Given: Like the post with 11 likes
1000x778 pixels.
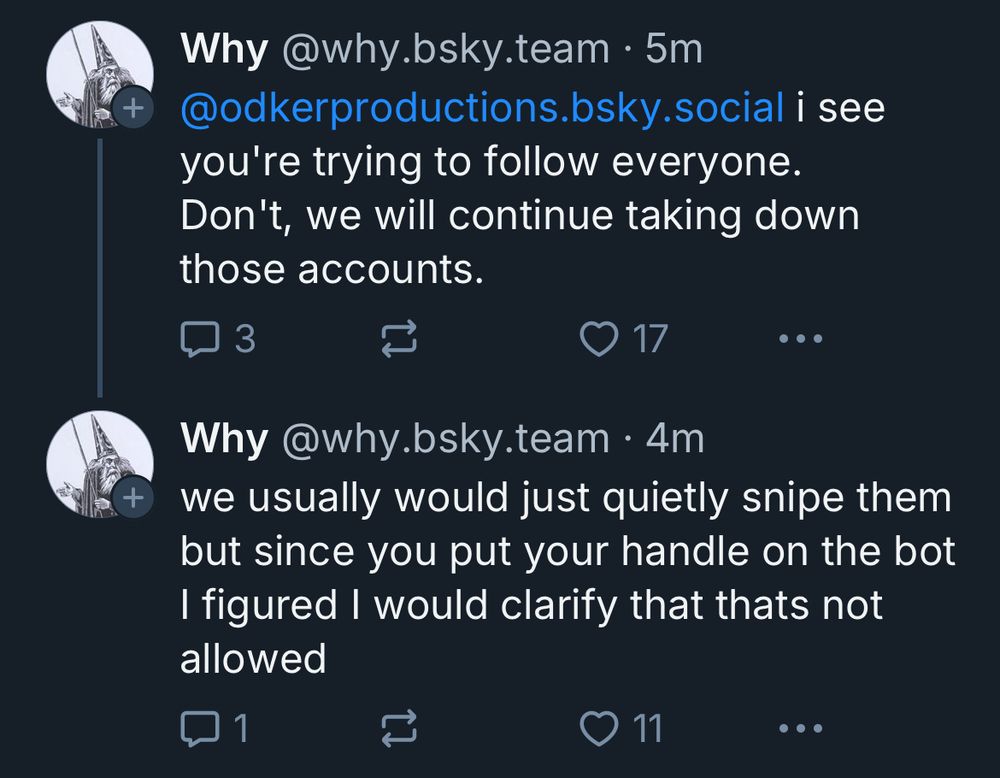Looking at the screenshot, I should pyautogui.click(x=600, y=729).
